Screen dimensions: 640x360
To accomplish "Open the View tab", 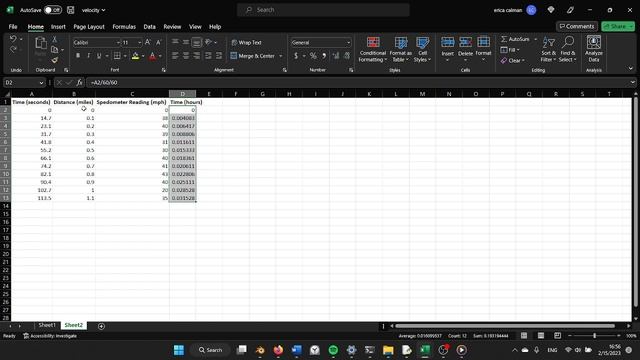I will (195, 27).
